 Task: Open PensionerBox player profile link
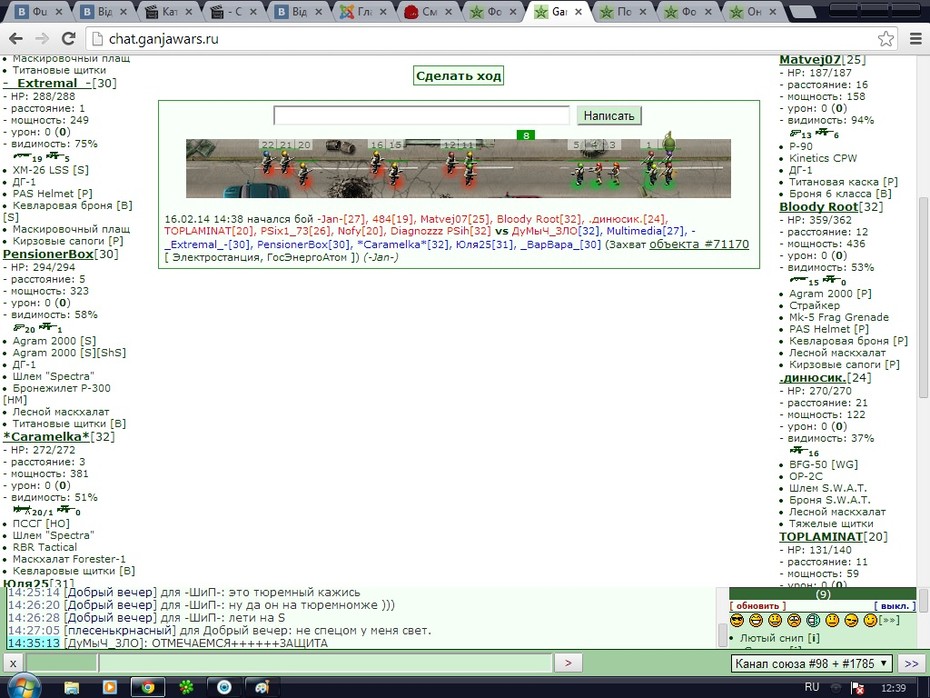(x=48, y=254)
